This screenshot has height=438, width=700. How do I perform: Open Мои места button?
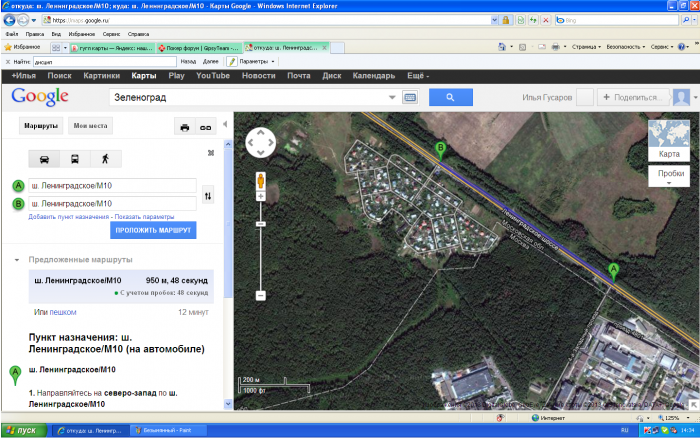(x=90, y=126)
